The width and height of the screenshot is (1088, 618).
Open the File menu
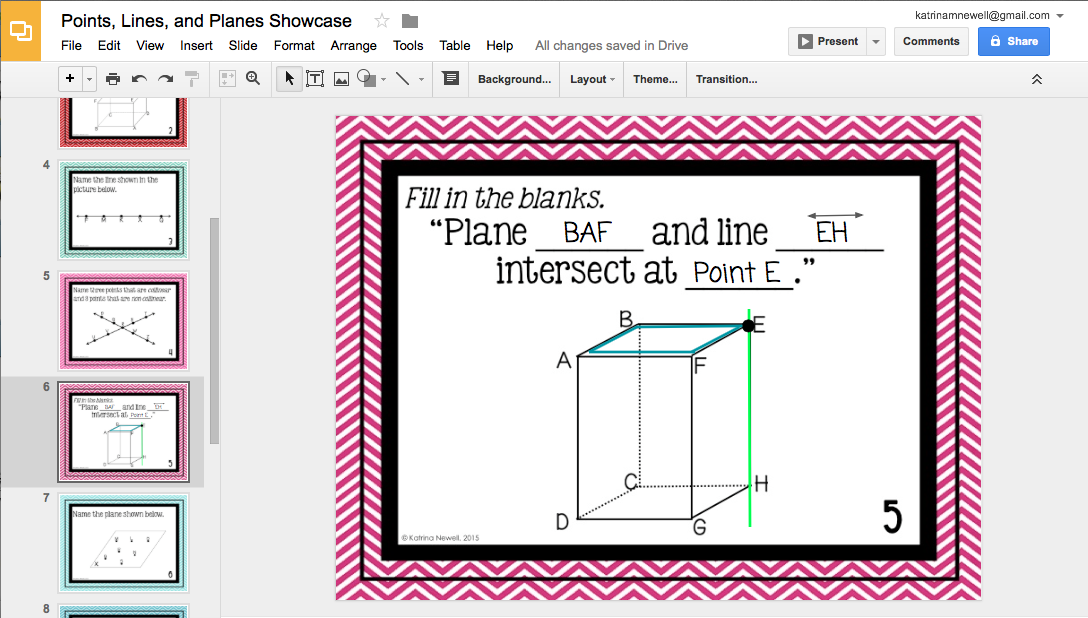[71, 46]
